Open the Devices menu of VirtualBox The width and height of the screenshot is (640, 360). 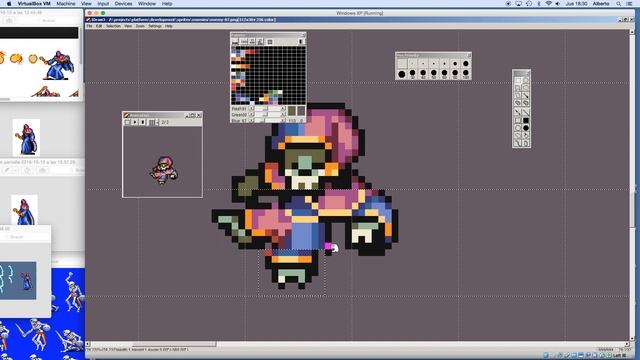tap(123, 3)
